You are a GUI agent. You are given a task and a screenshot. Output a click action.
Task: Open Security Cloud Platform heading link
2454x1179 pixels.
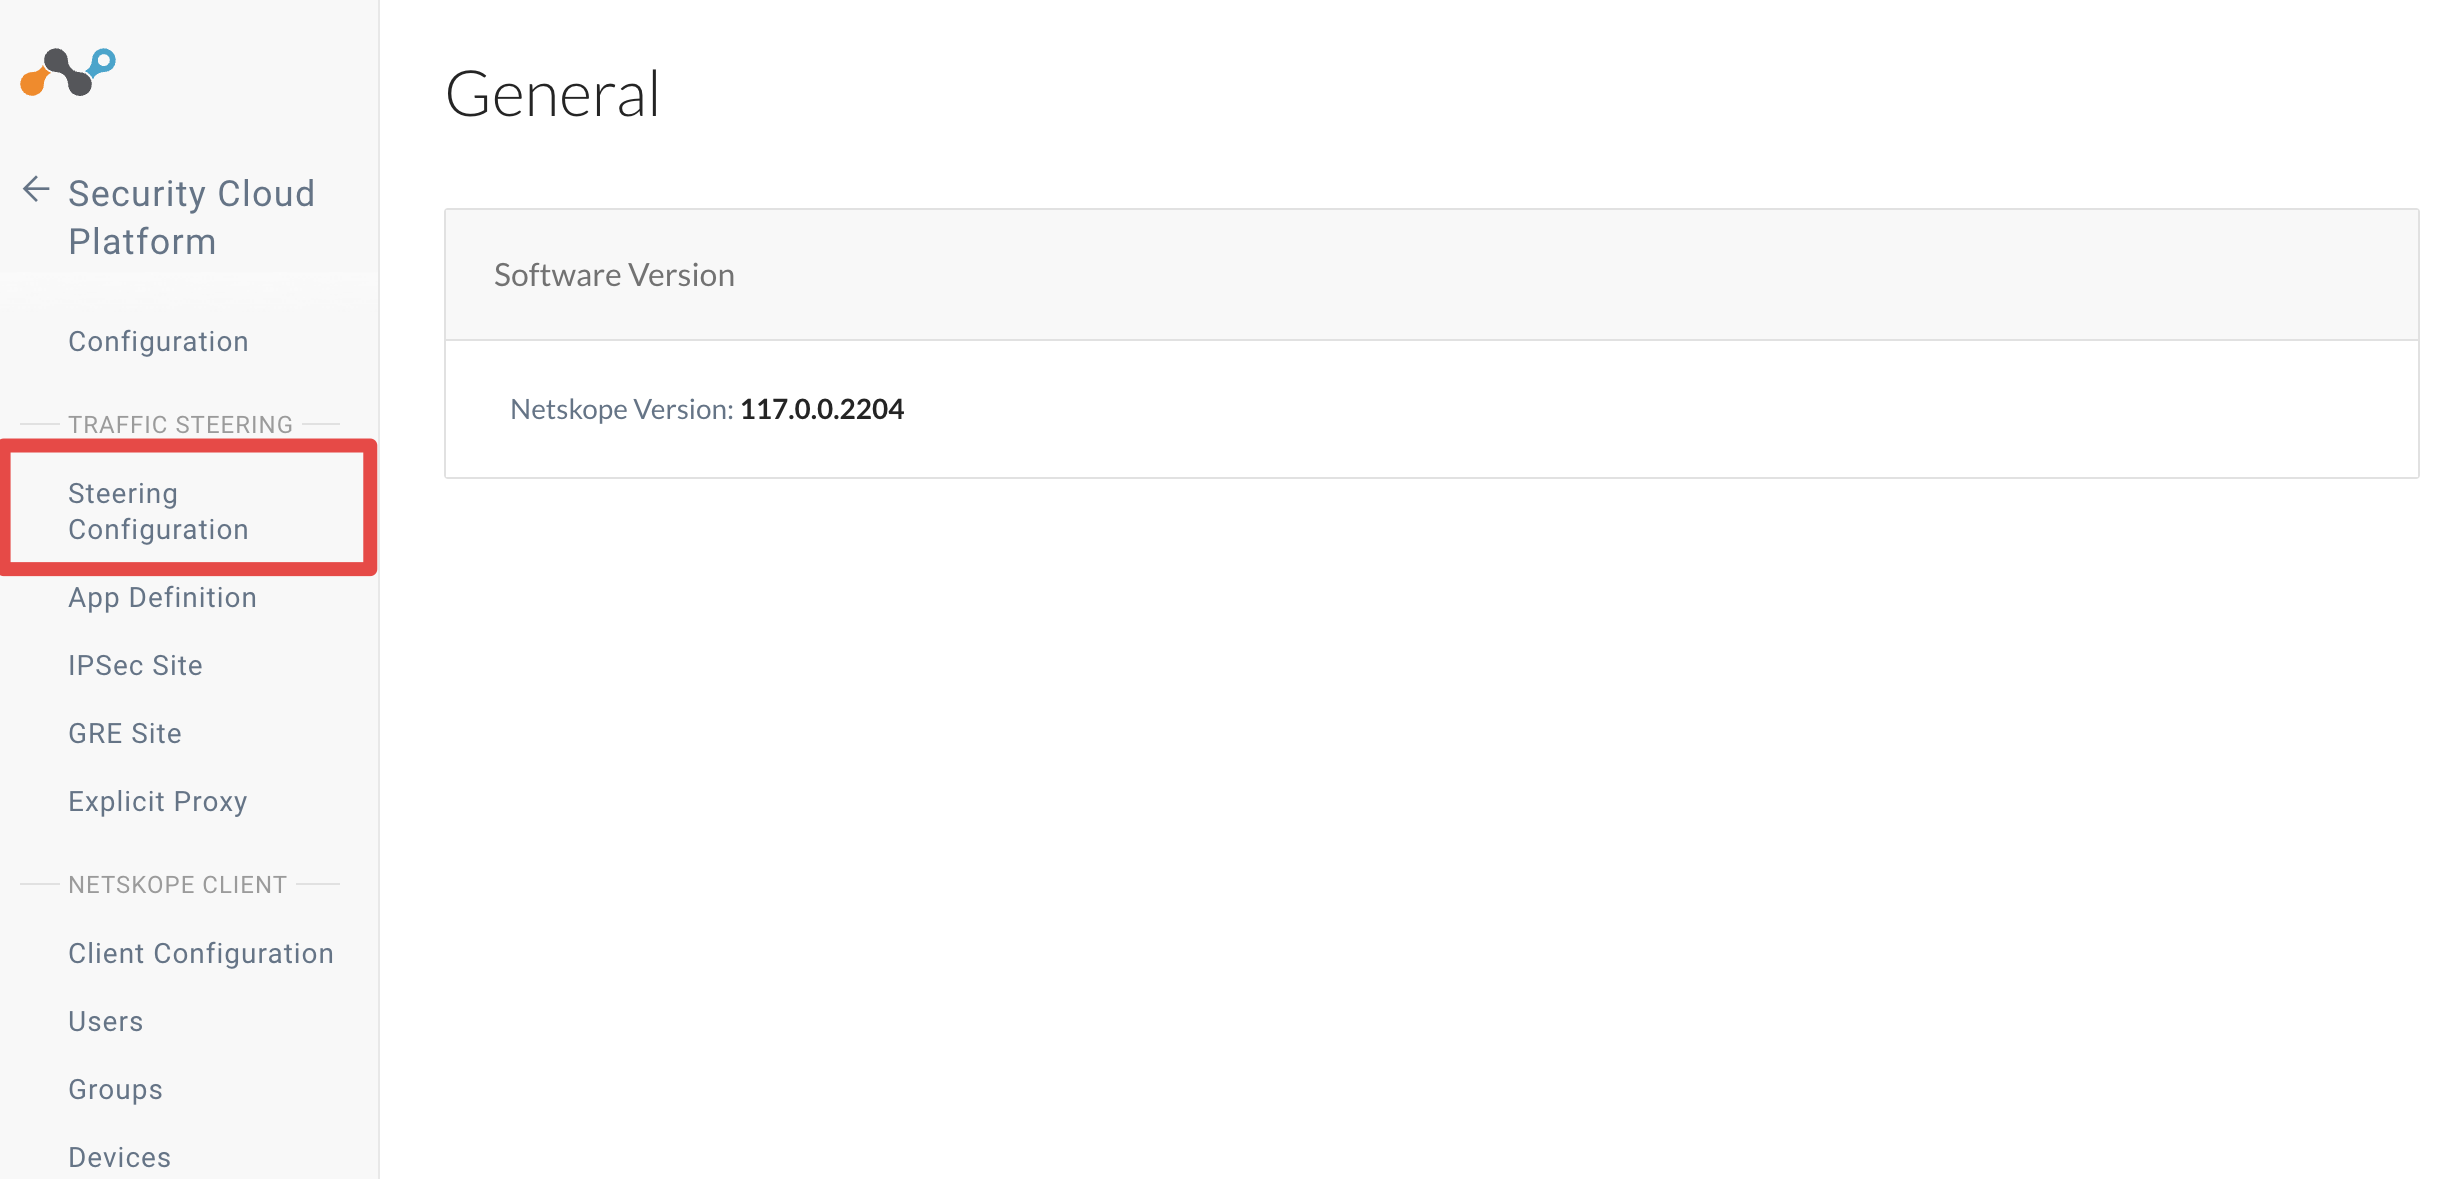point(191,217)
